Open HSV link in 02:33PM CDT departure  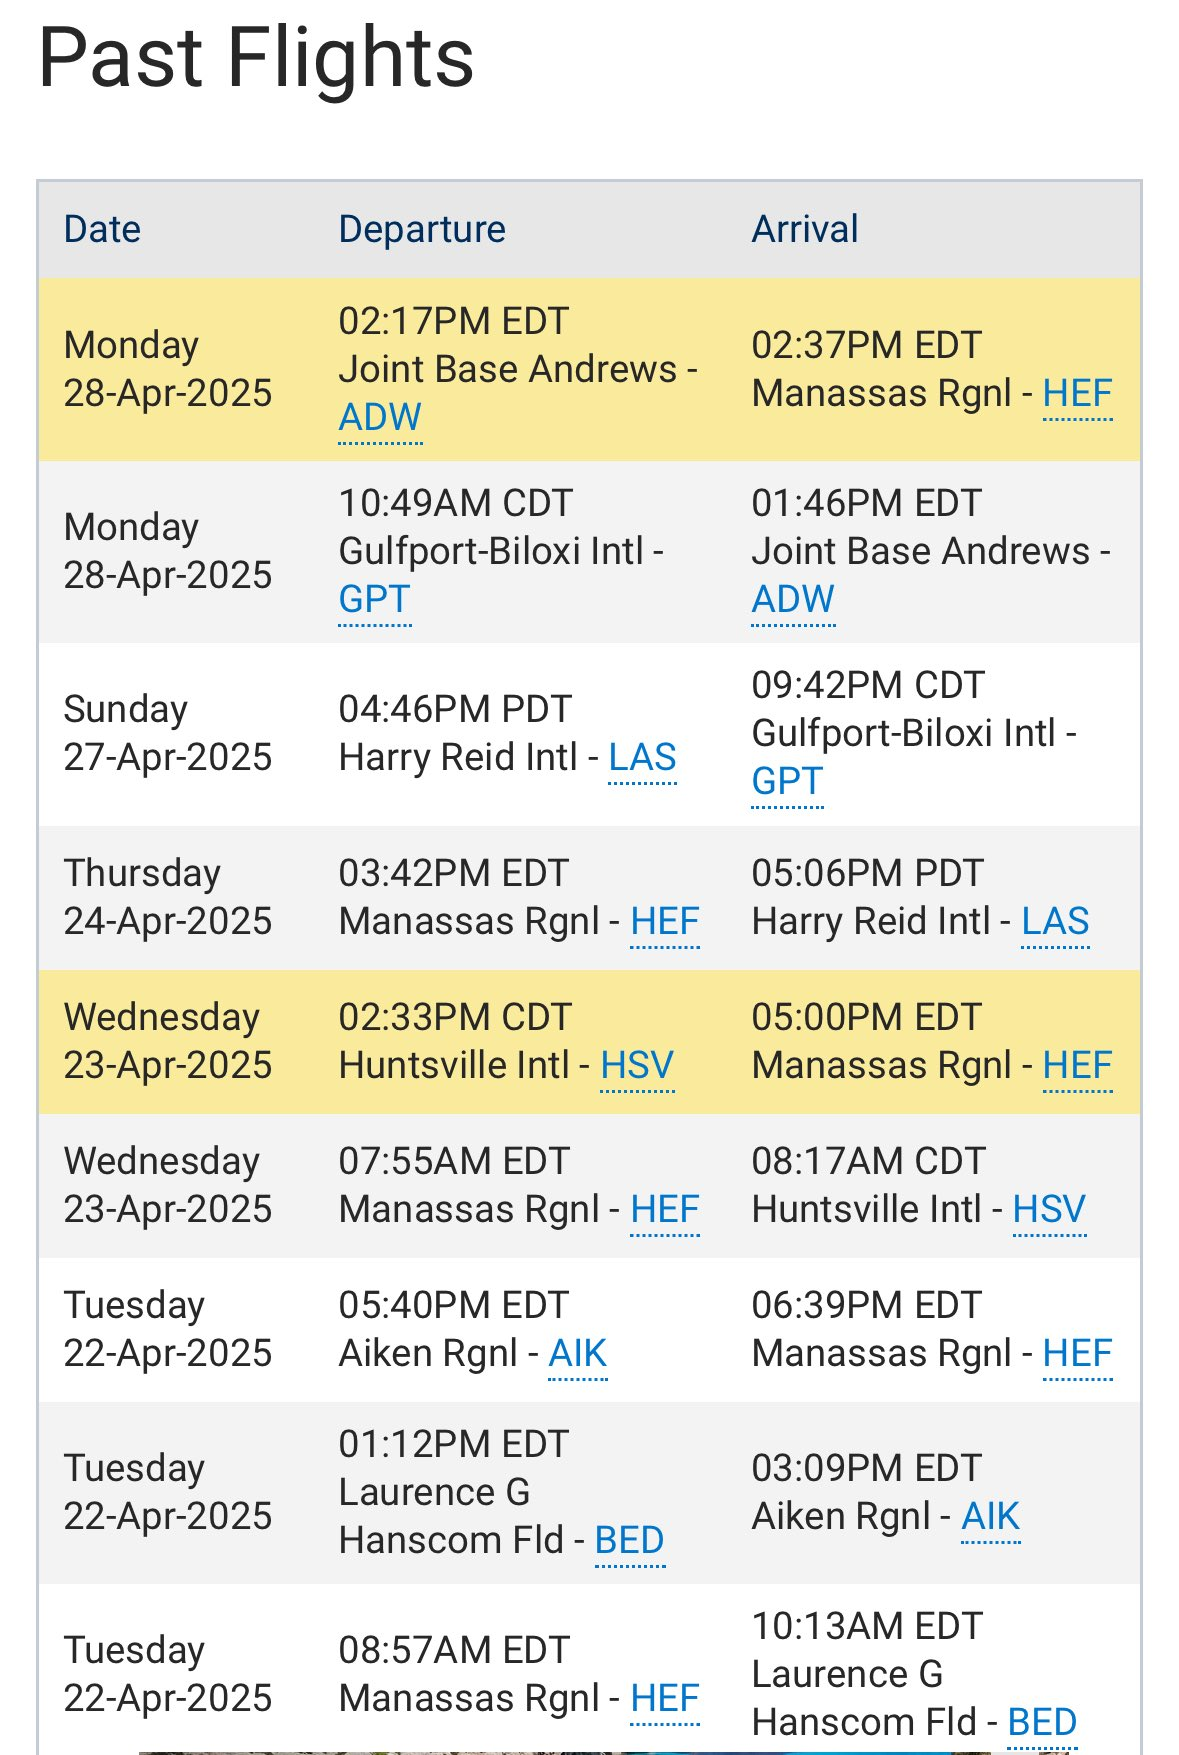pyautogui.click(x=637, y=1065)
